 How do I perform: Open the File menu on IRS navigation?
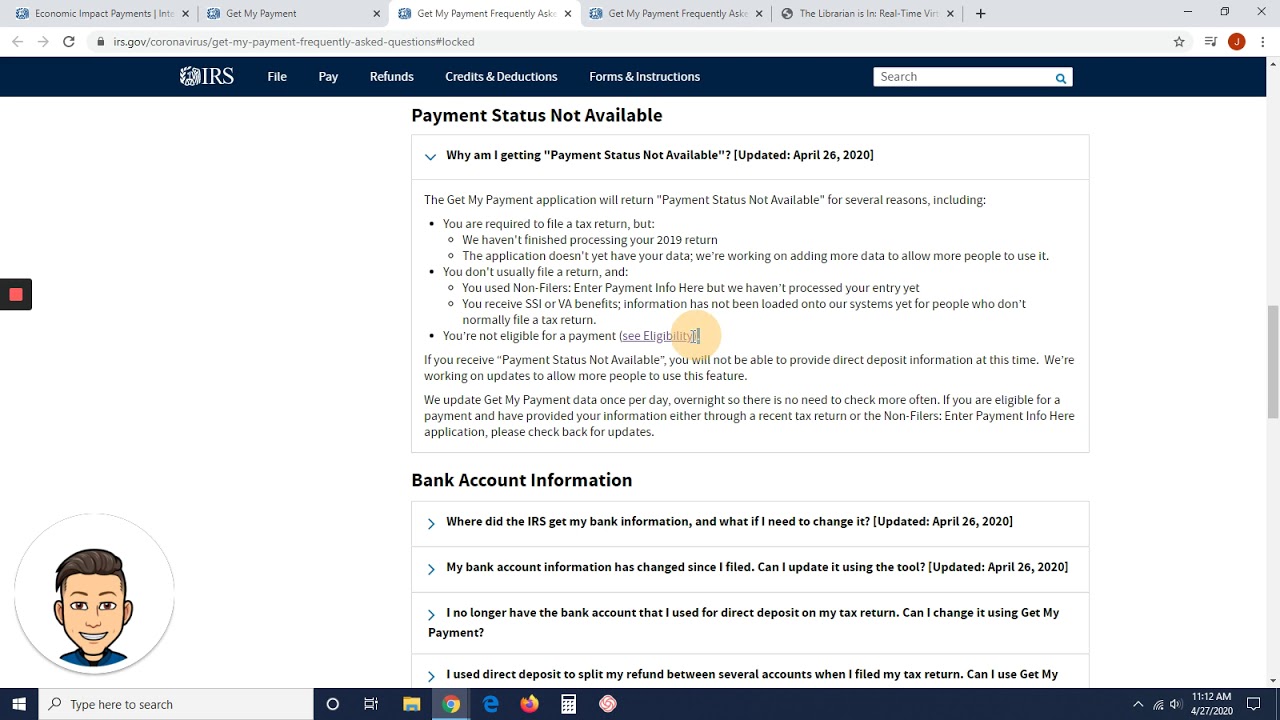(x=277, y=77)
